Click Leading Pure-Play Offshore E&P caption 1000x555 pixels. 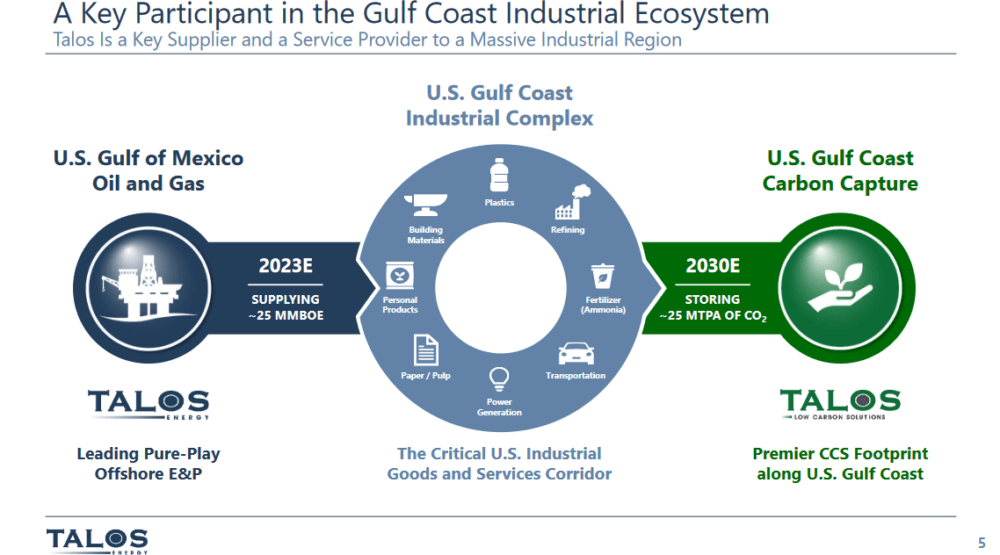coord(148,464)
